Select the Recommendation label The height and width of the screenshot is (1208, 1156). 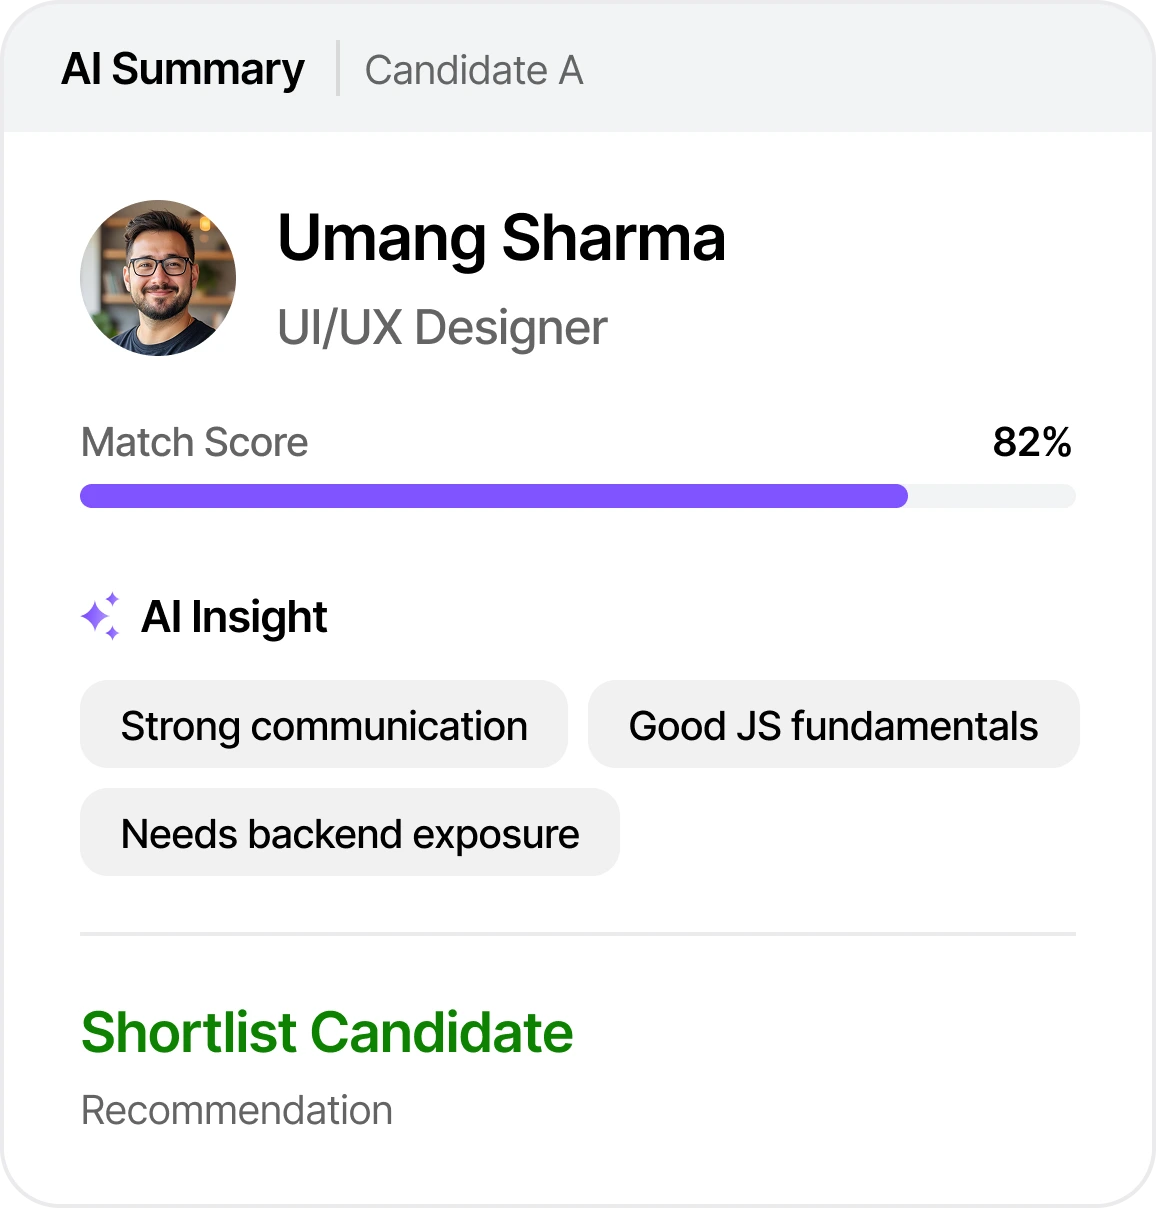[237, 1109]
